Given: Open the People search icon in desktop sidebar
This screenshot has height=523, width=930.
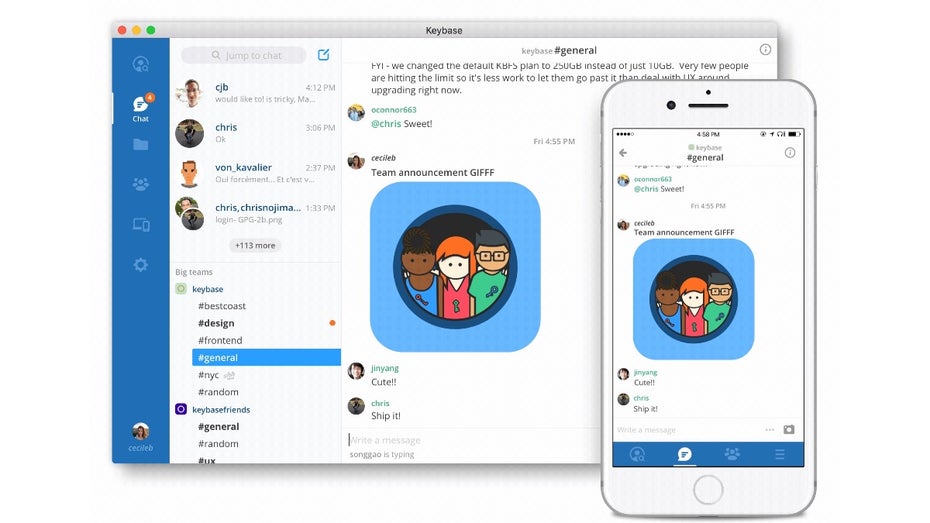Looking at the screenshot, I should pos(141,65).
